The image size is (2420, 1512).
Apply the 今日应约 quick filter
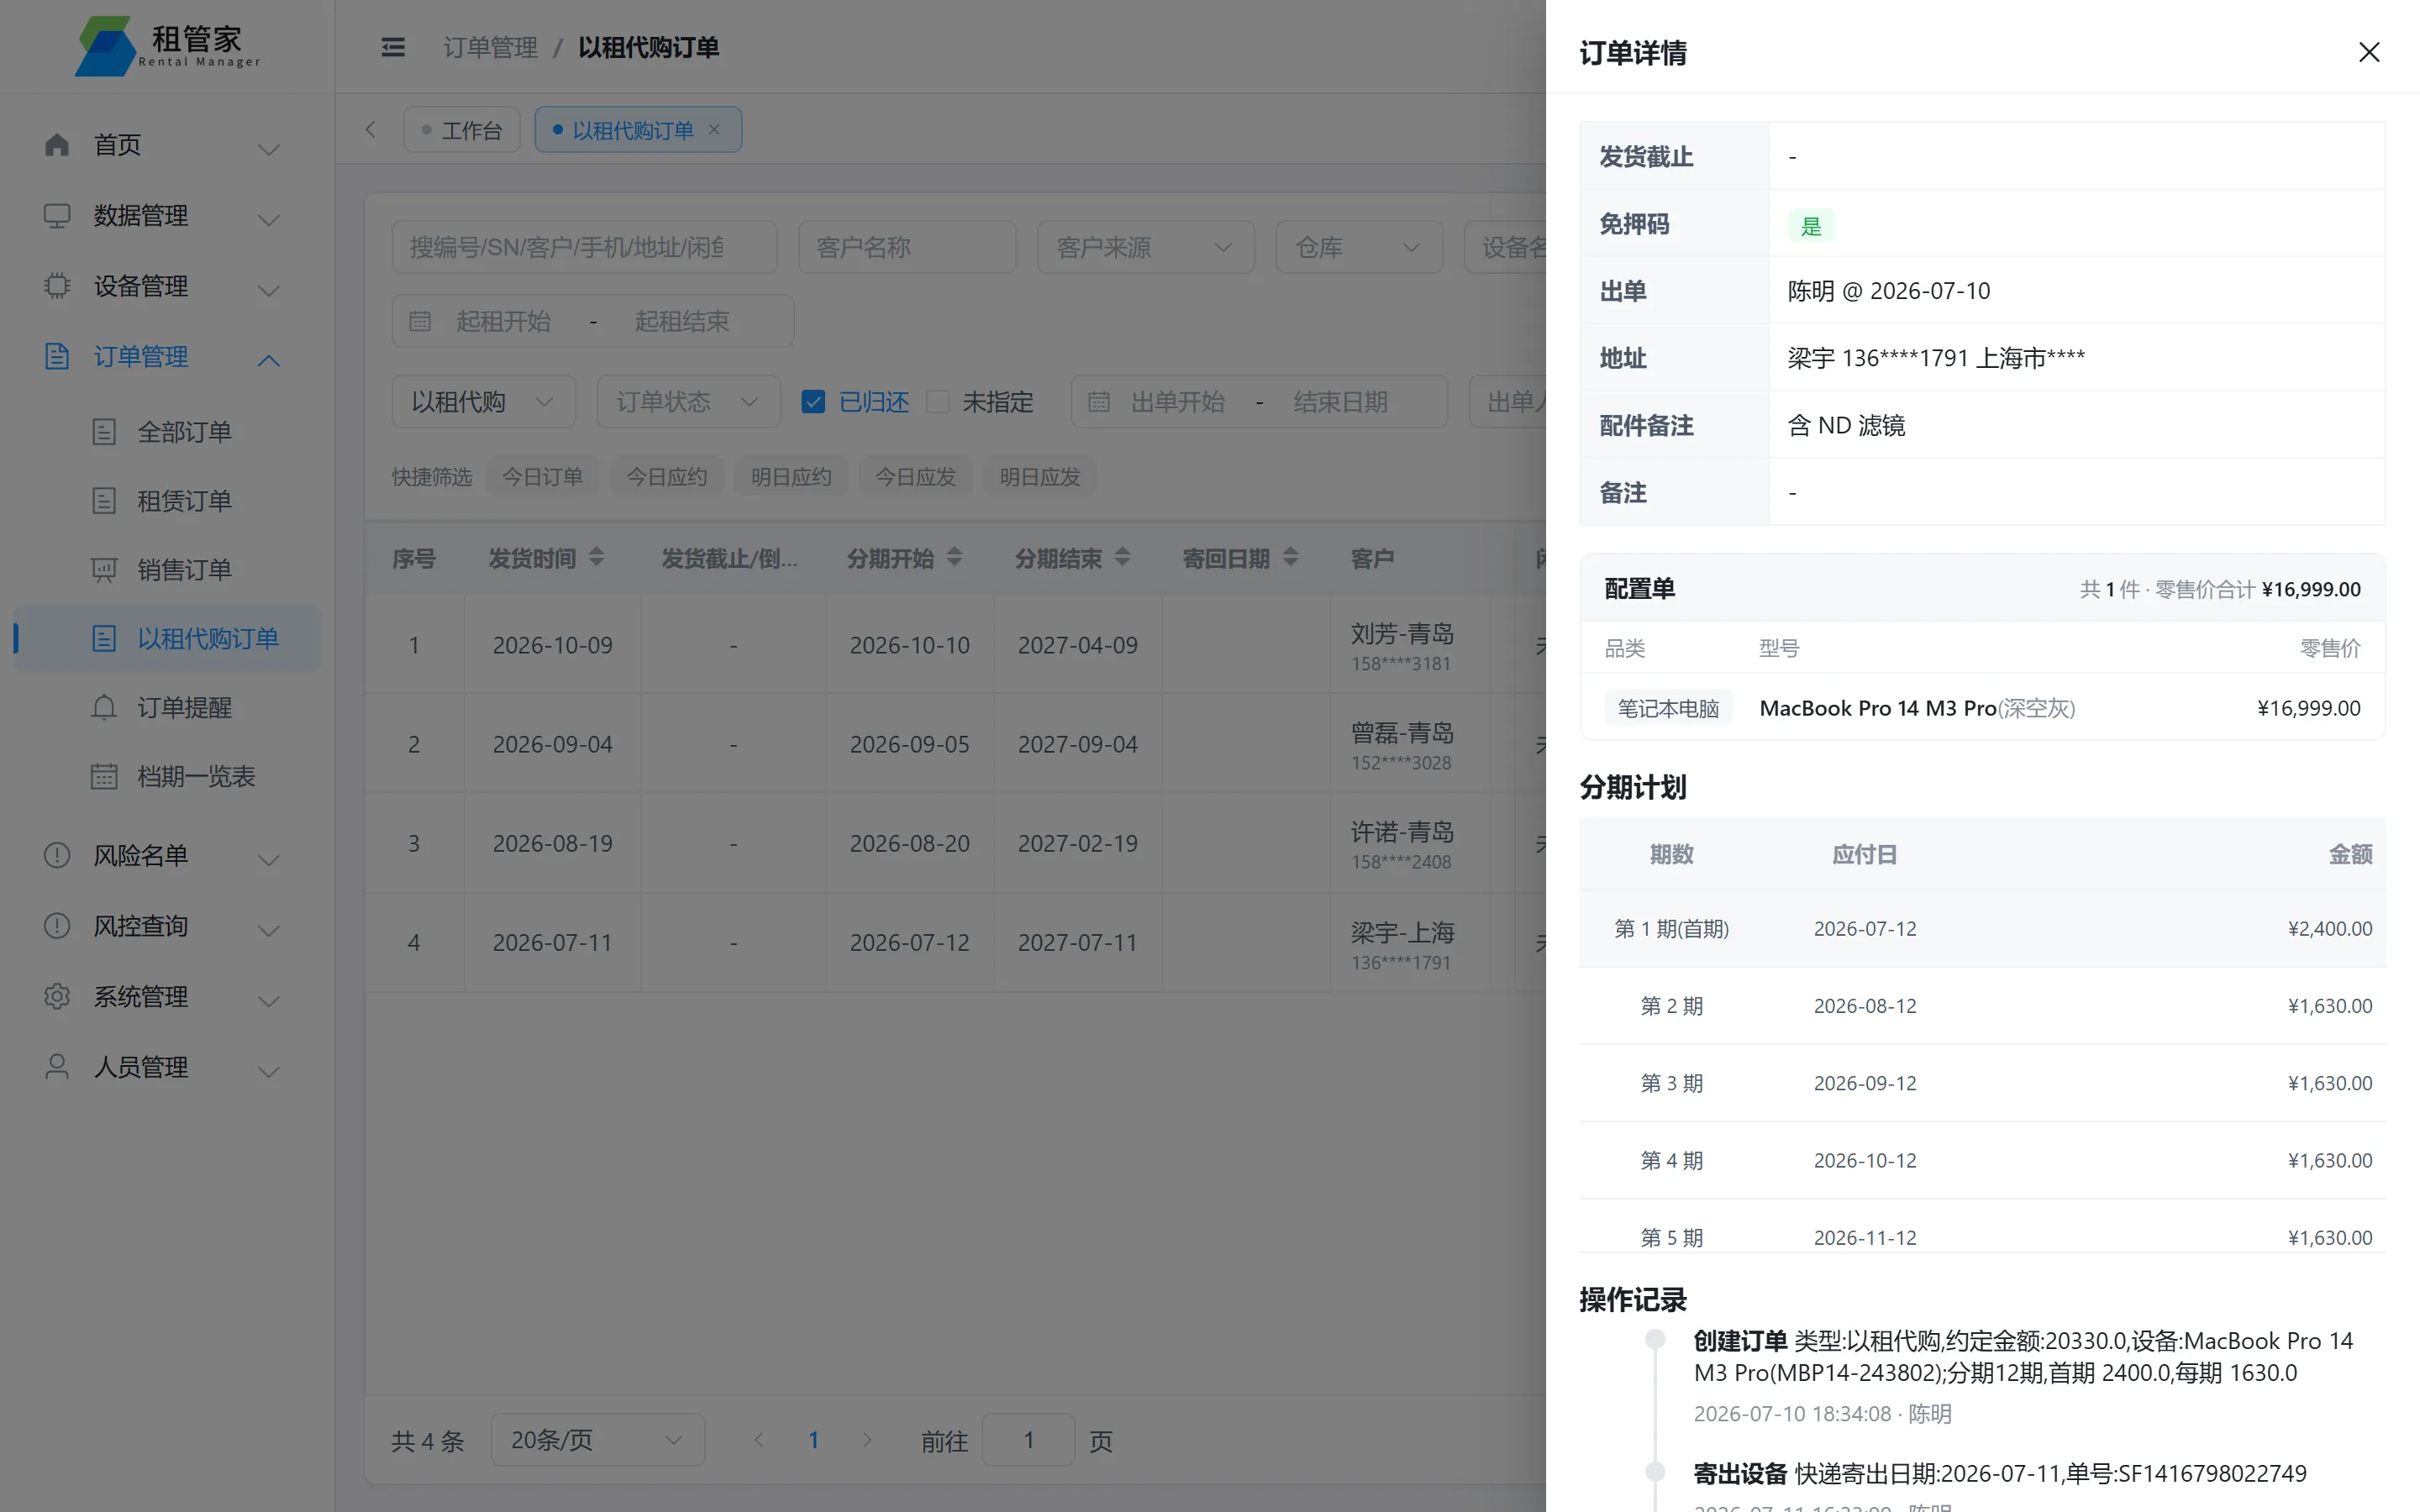pos(667,477)
